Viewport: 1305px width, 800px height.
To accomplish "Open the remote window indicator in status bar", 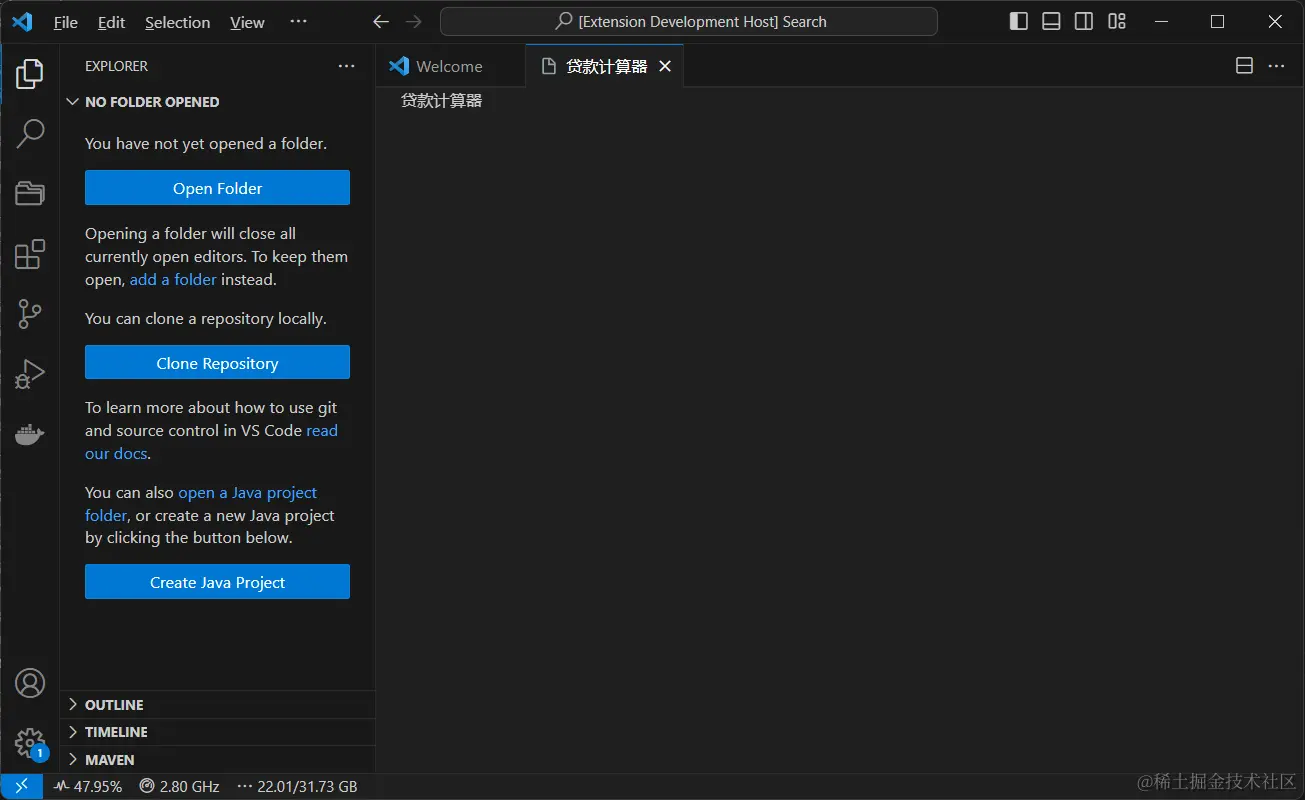I will pos(21,786).
